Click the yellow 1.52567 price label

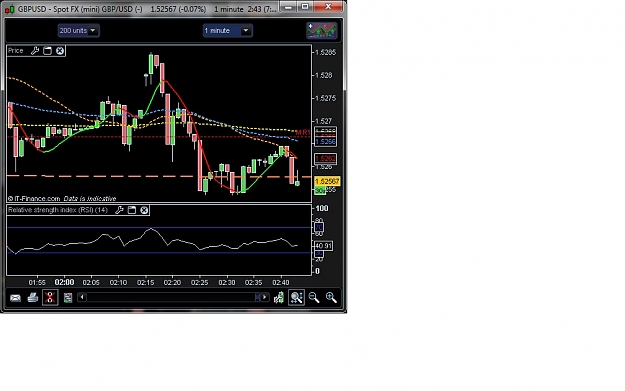point(327,181)
